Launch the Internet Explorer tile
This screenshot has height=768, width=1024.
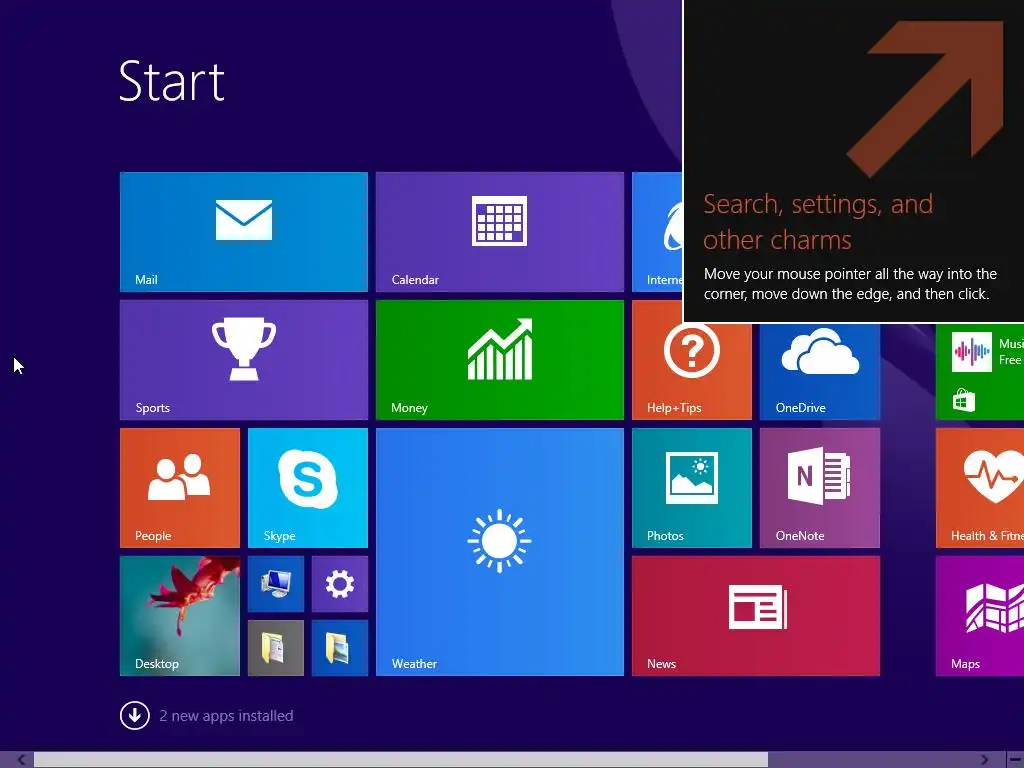click(x=657, y=232)
